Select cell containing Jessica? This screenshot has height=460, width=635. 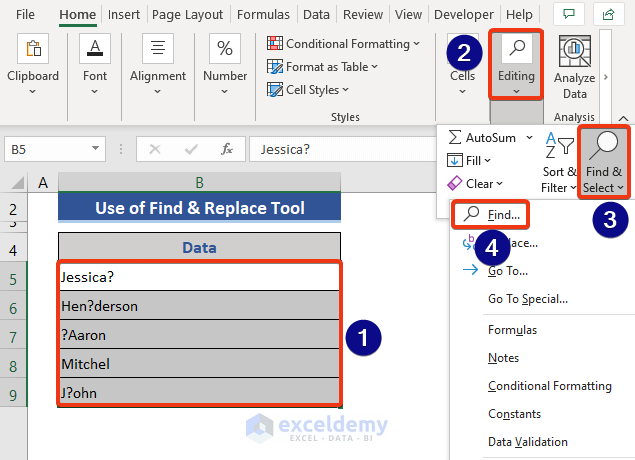point(199,277)
